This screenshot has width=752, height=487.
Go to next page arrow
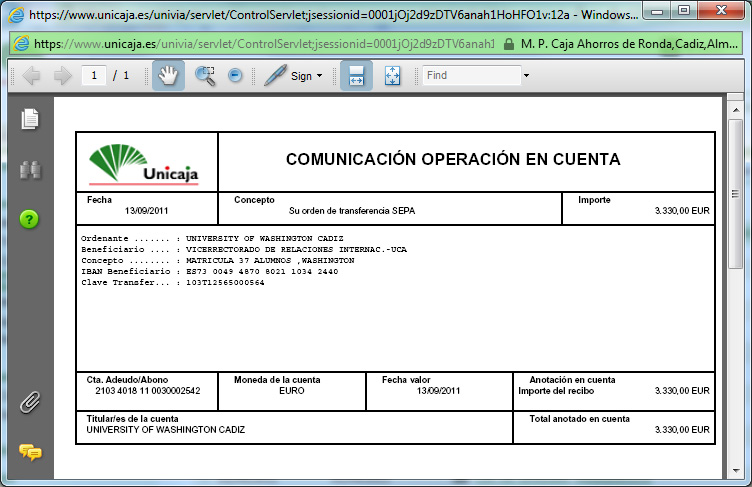[x=62, y=75]
